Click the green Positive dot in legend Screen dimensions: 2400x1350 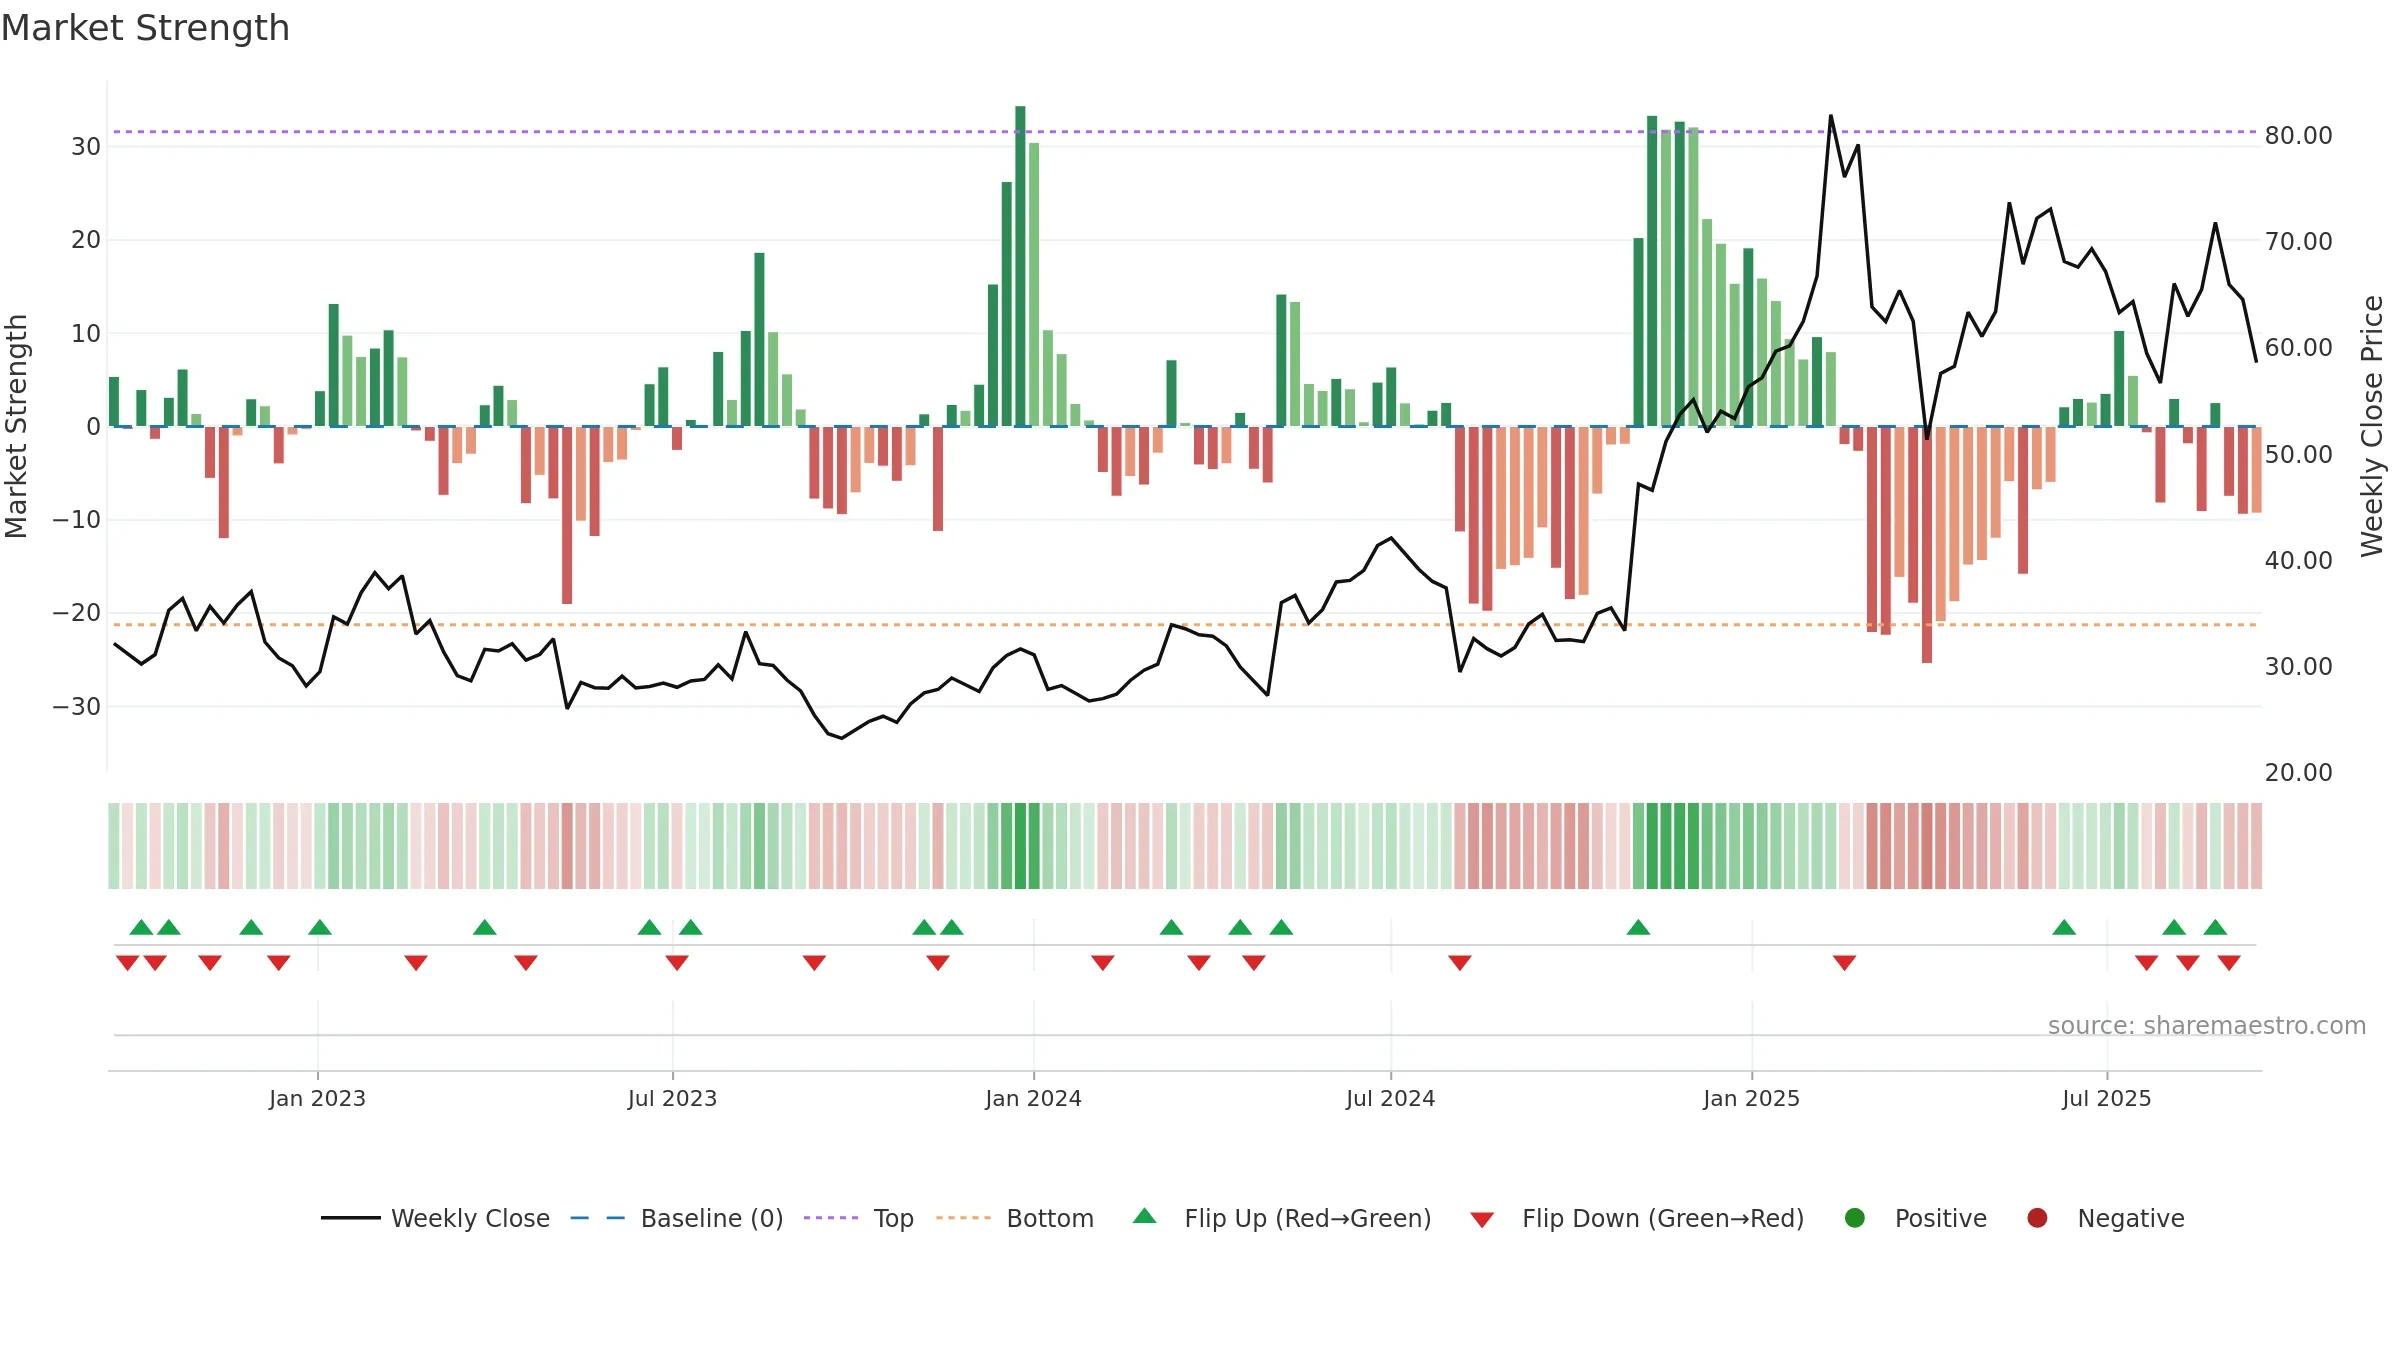[1855, 1218]
